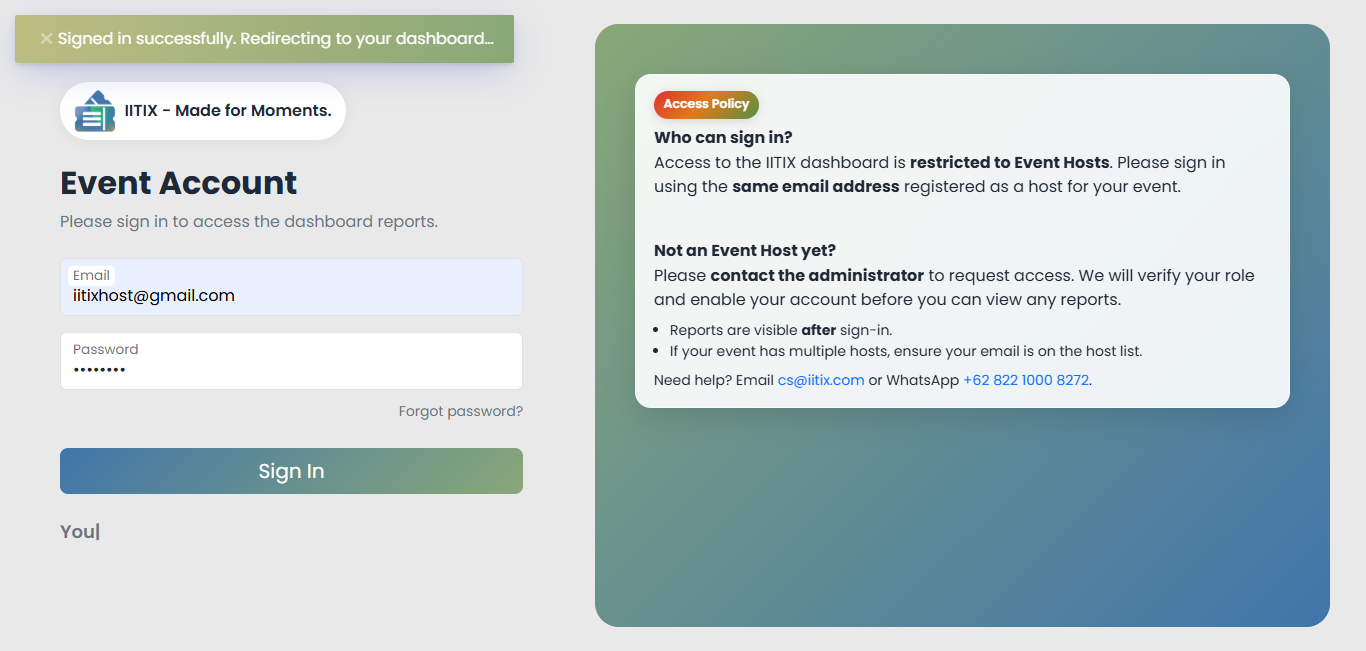1366x651 pixels.
Task: Dismiss the sign-in success notification X
Action: 46,39
